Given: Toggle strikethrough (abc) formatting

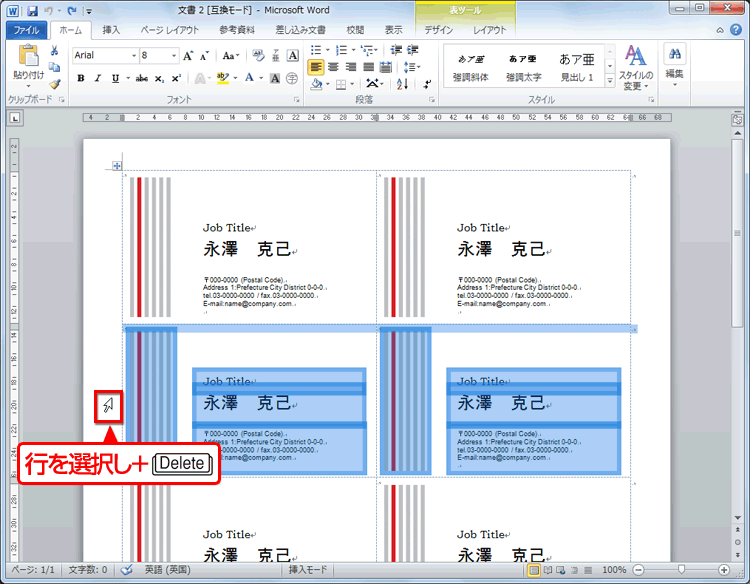Looking at the screenshot, I should [142, 78].
